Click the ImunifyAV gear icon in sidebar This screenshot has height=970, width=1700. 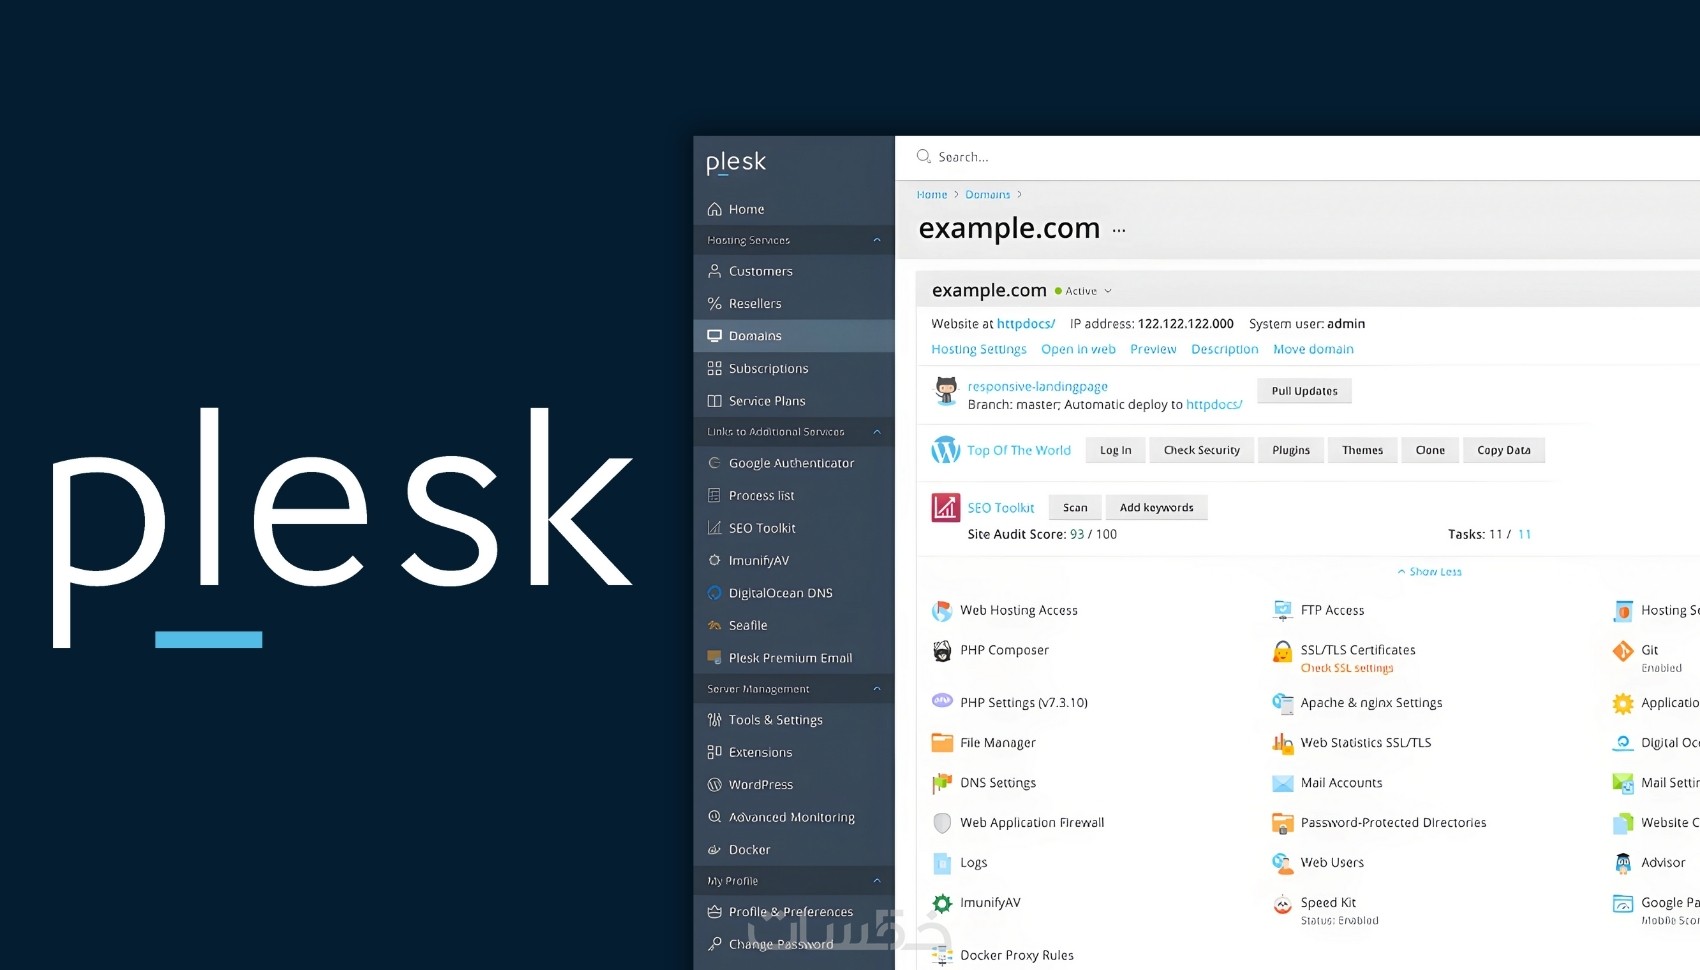point(714,560)
